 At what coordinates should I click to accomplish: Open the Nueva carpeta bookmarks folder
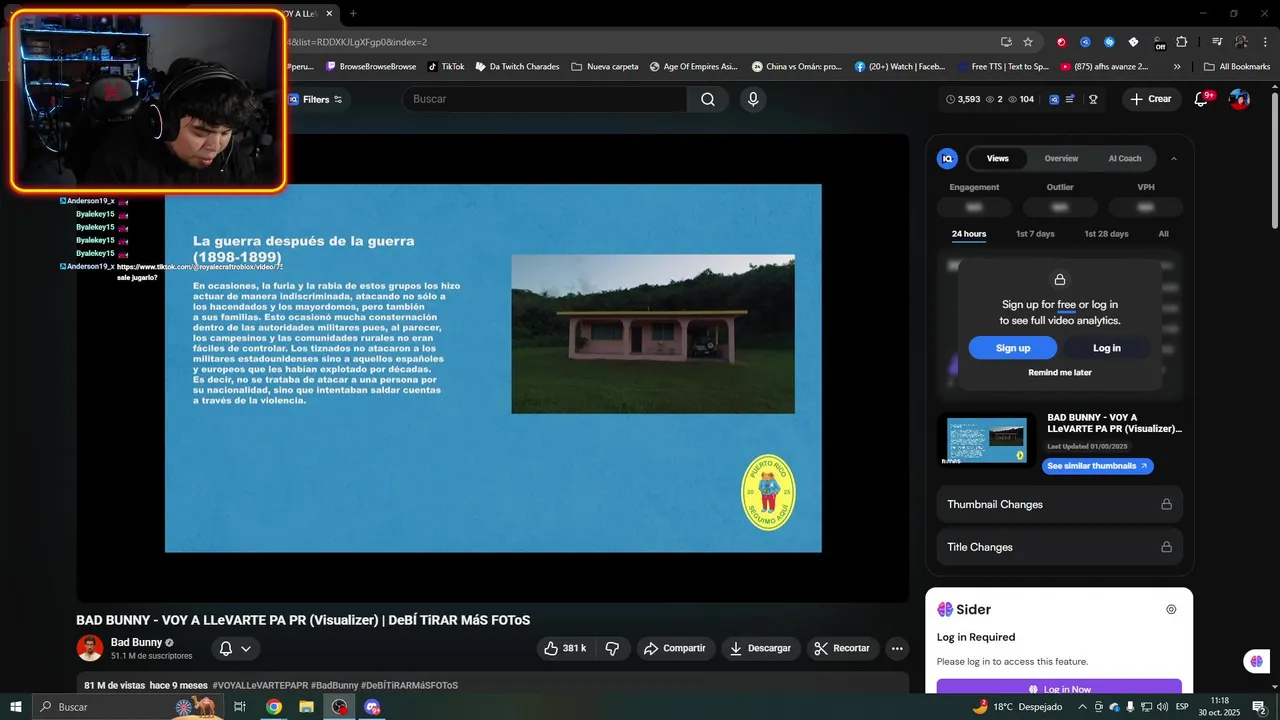click(605, 67)
